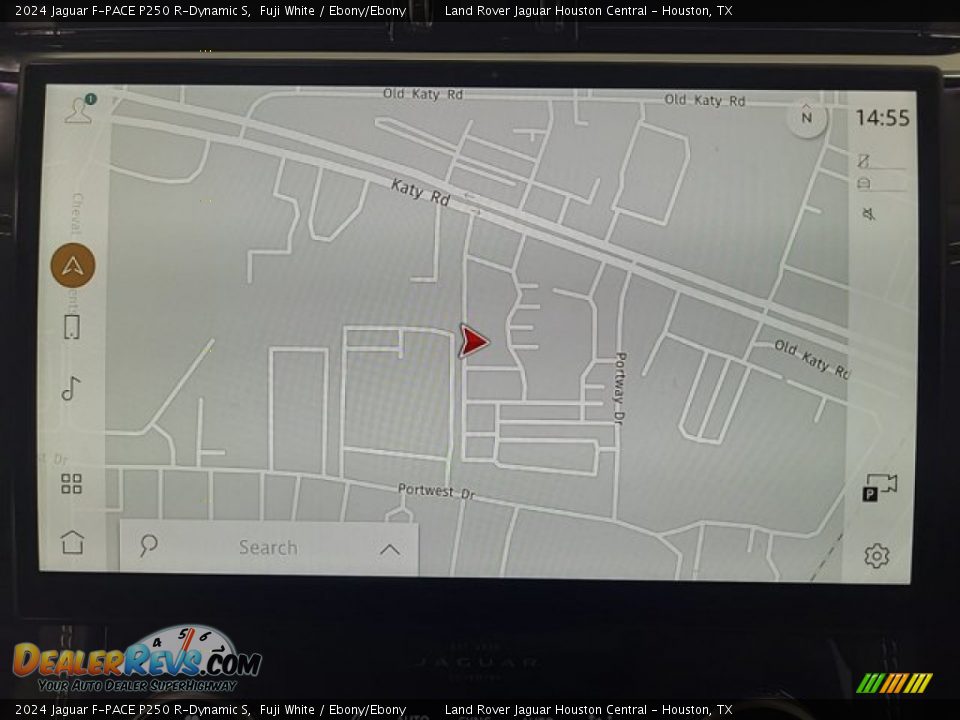960x720 pixels.
Task: Open the driver profile icon
Action: [x=80, y=110]
